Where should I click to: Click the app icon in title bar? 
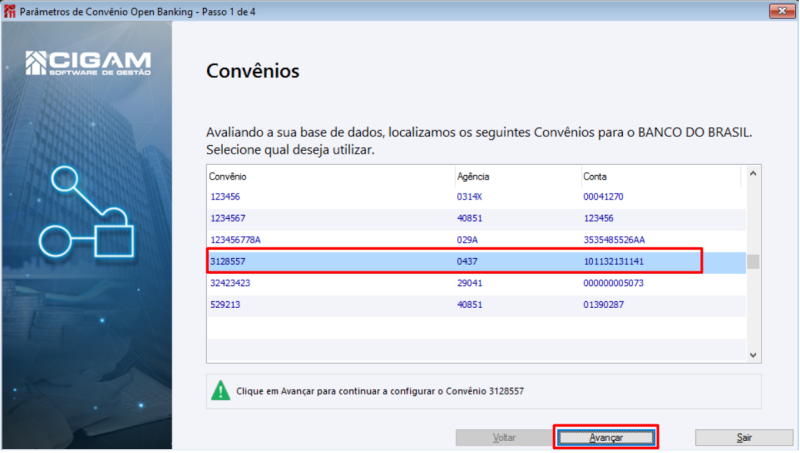click(x=9, y=11)
